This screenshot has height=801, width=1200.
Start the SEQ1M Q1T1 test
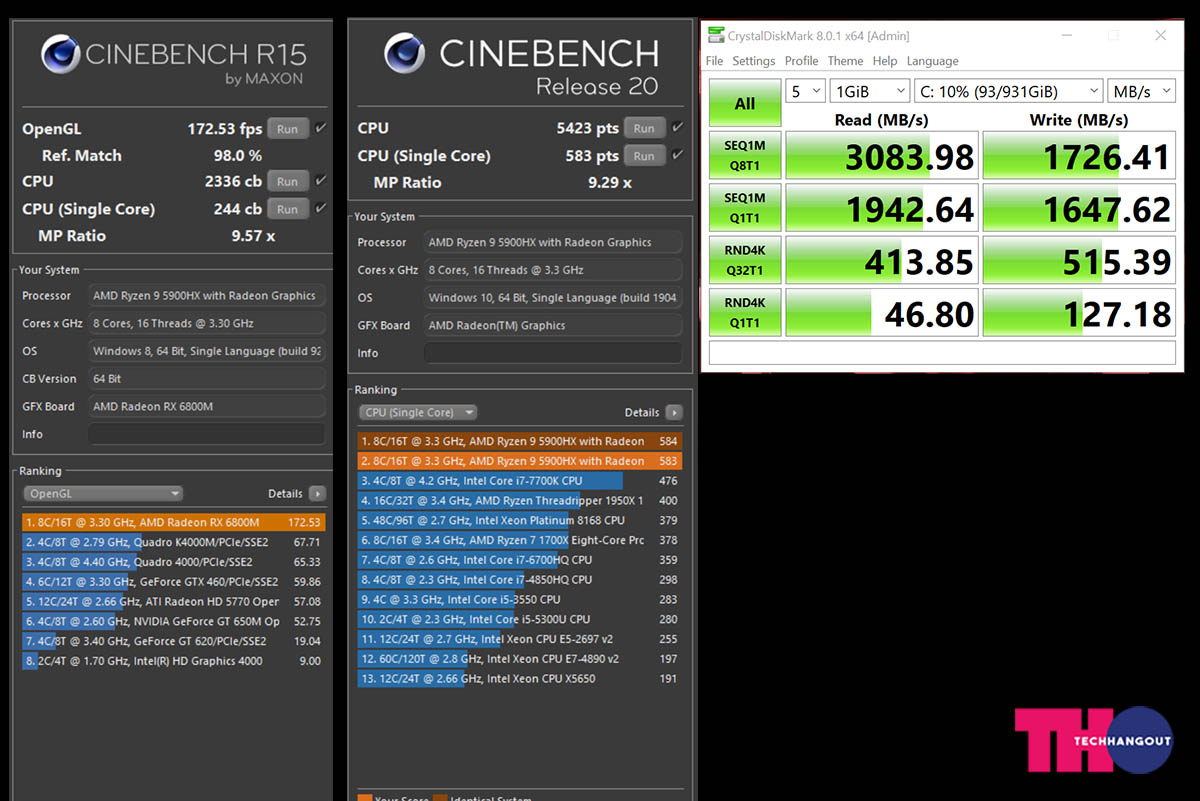click(x=744, y=209)
